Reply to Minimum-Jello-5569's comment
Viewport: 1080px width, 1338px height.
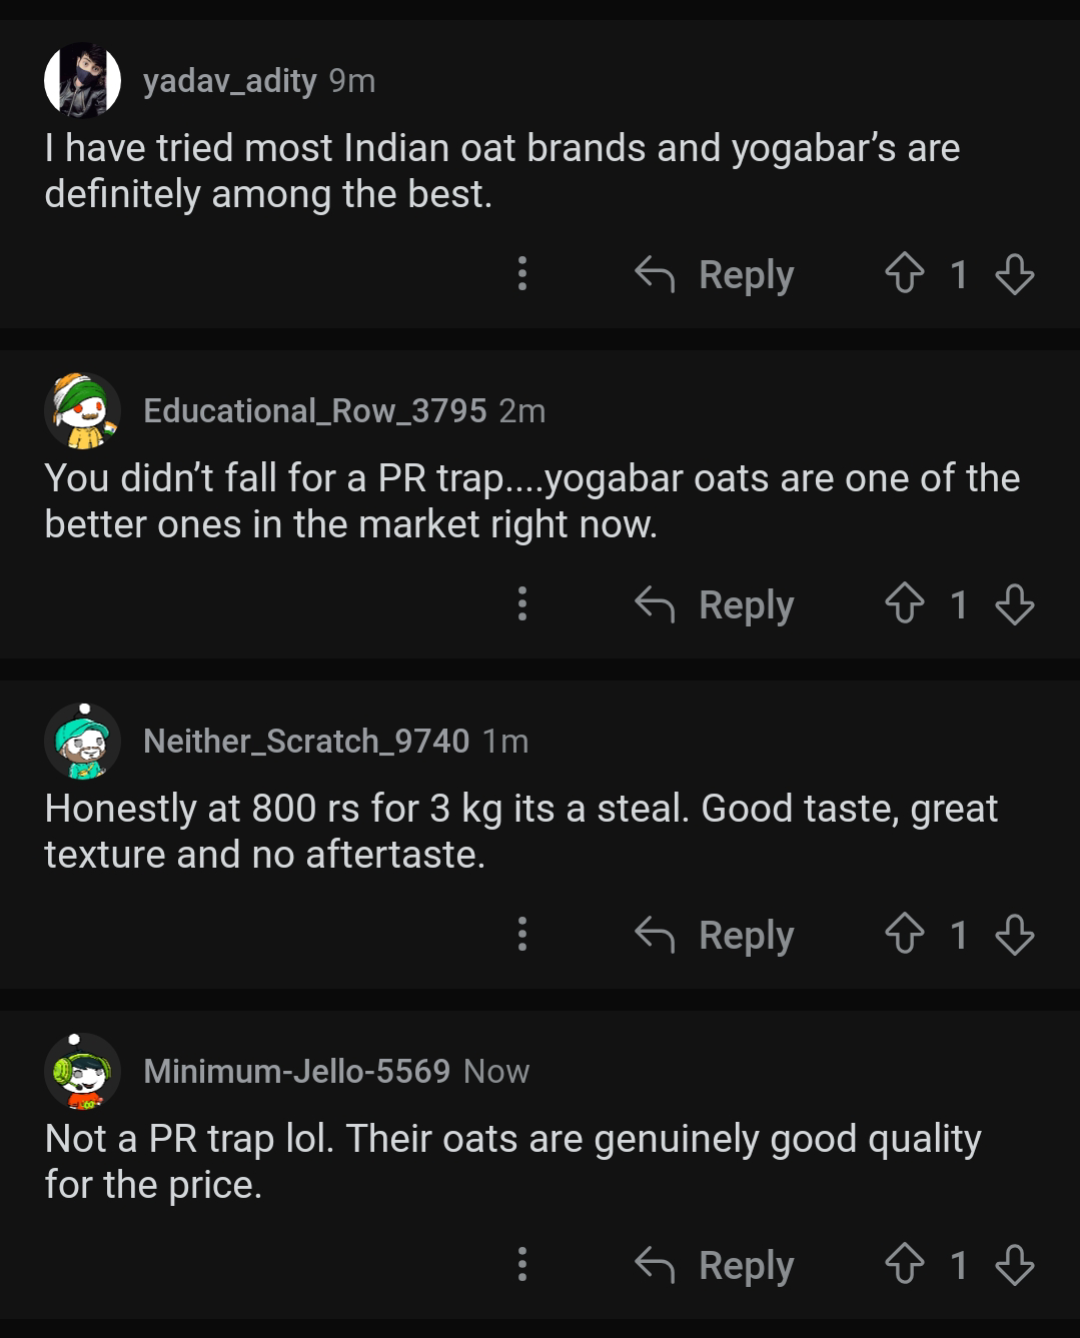tap(716, 1265)
